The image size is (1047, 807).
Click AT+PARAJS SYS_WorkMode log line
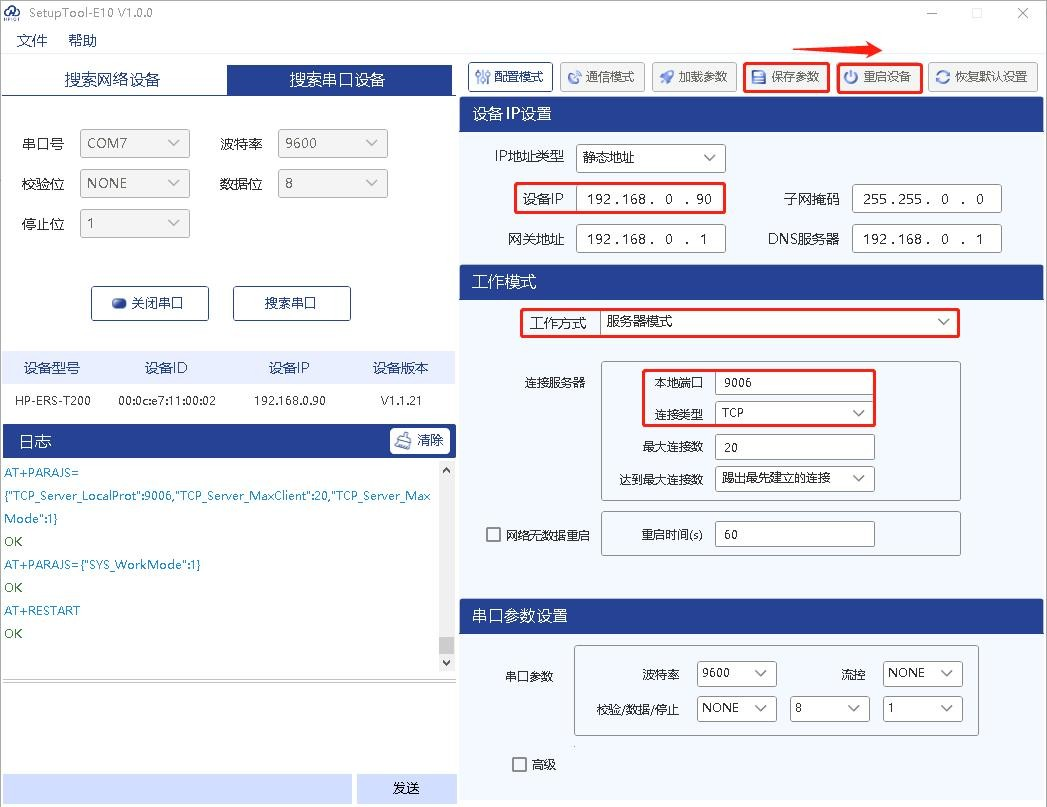point(102,565)
